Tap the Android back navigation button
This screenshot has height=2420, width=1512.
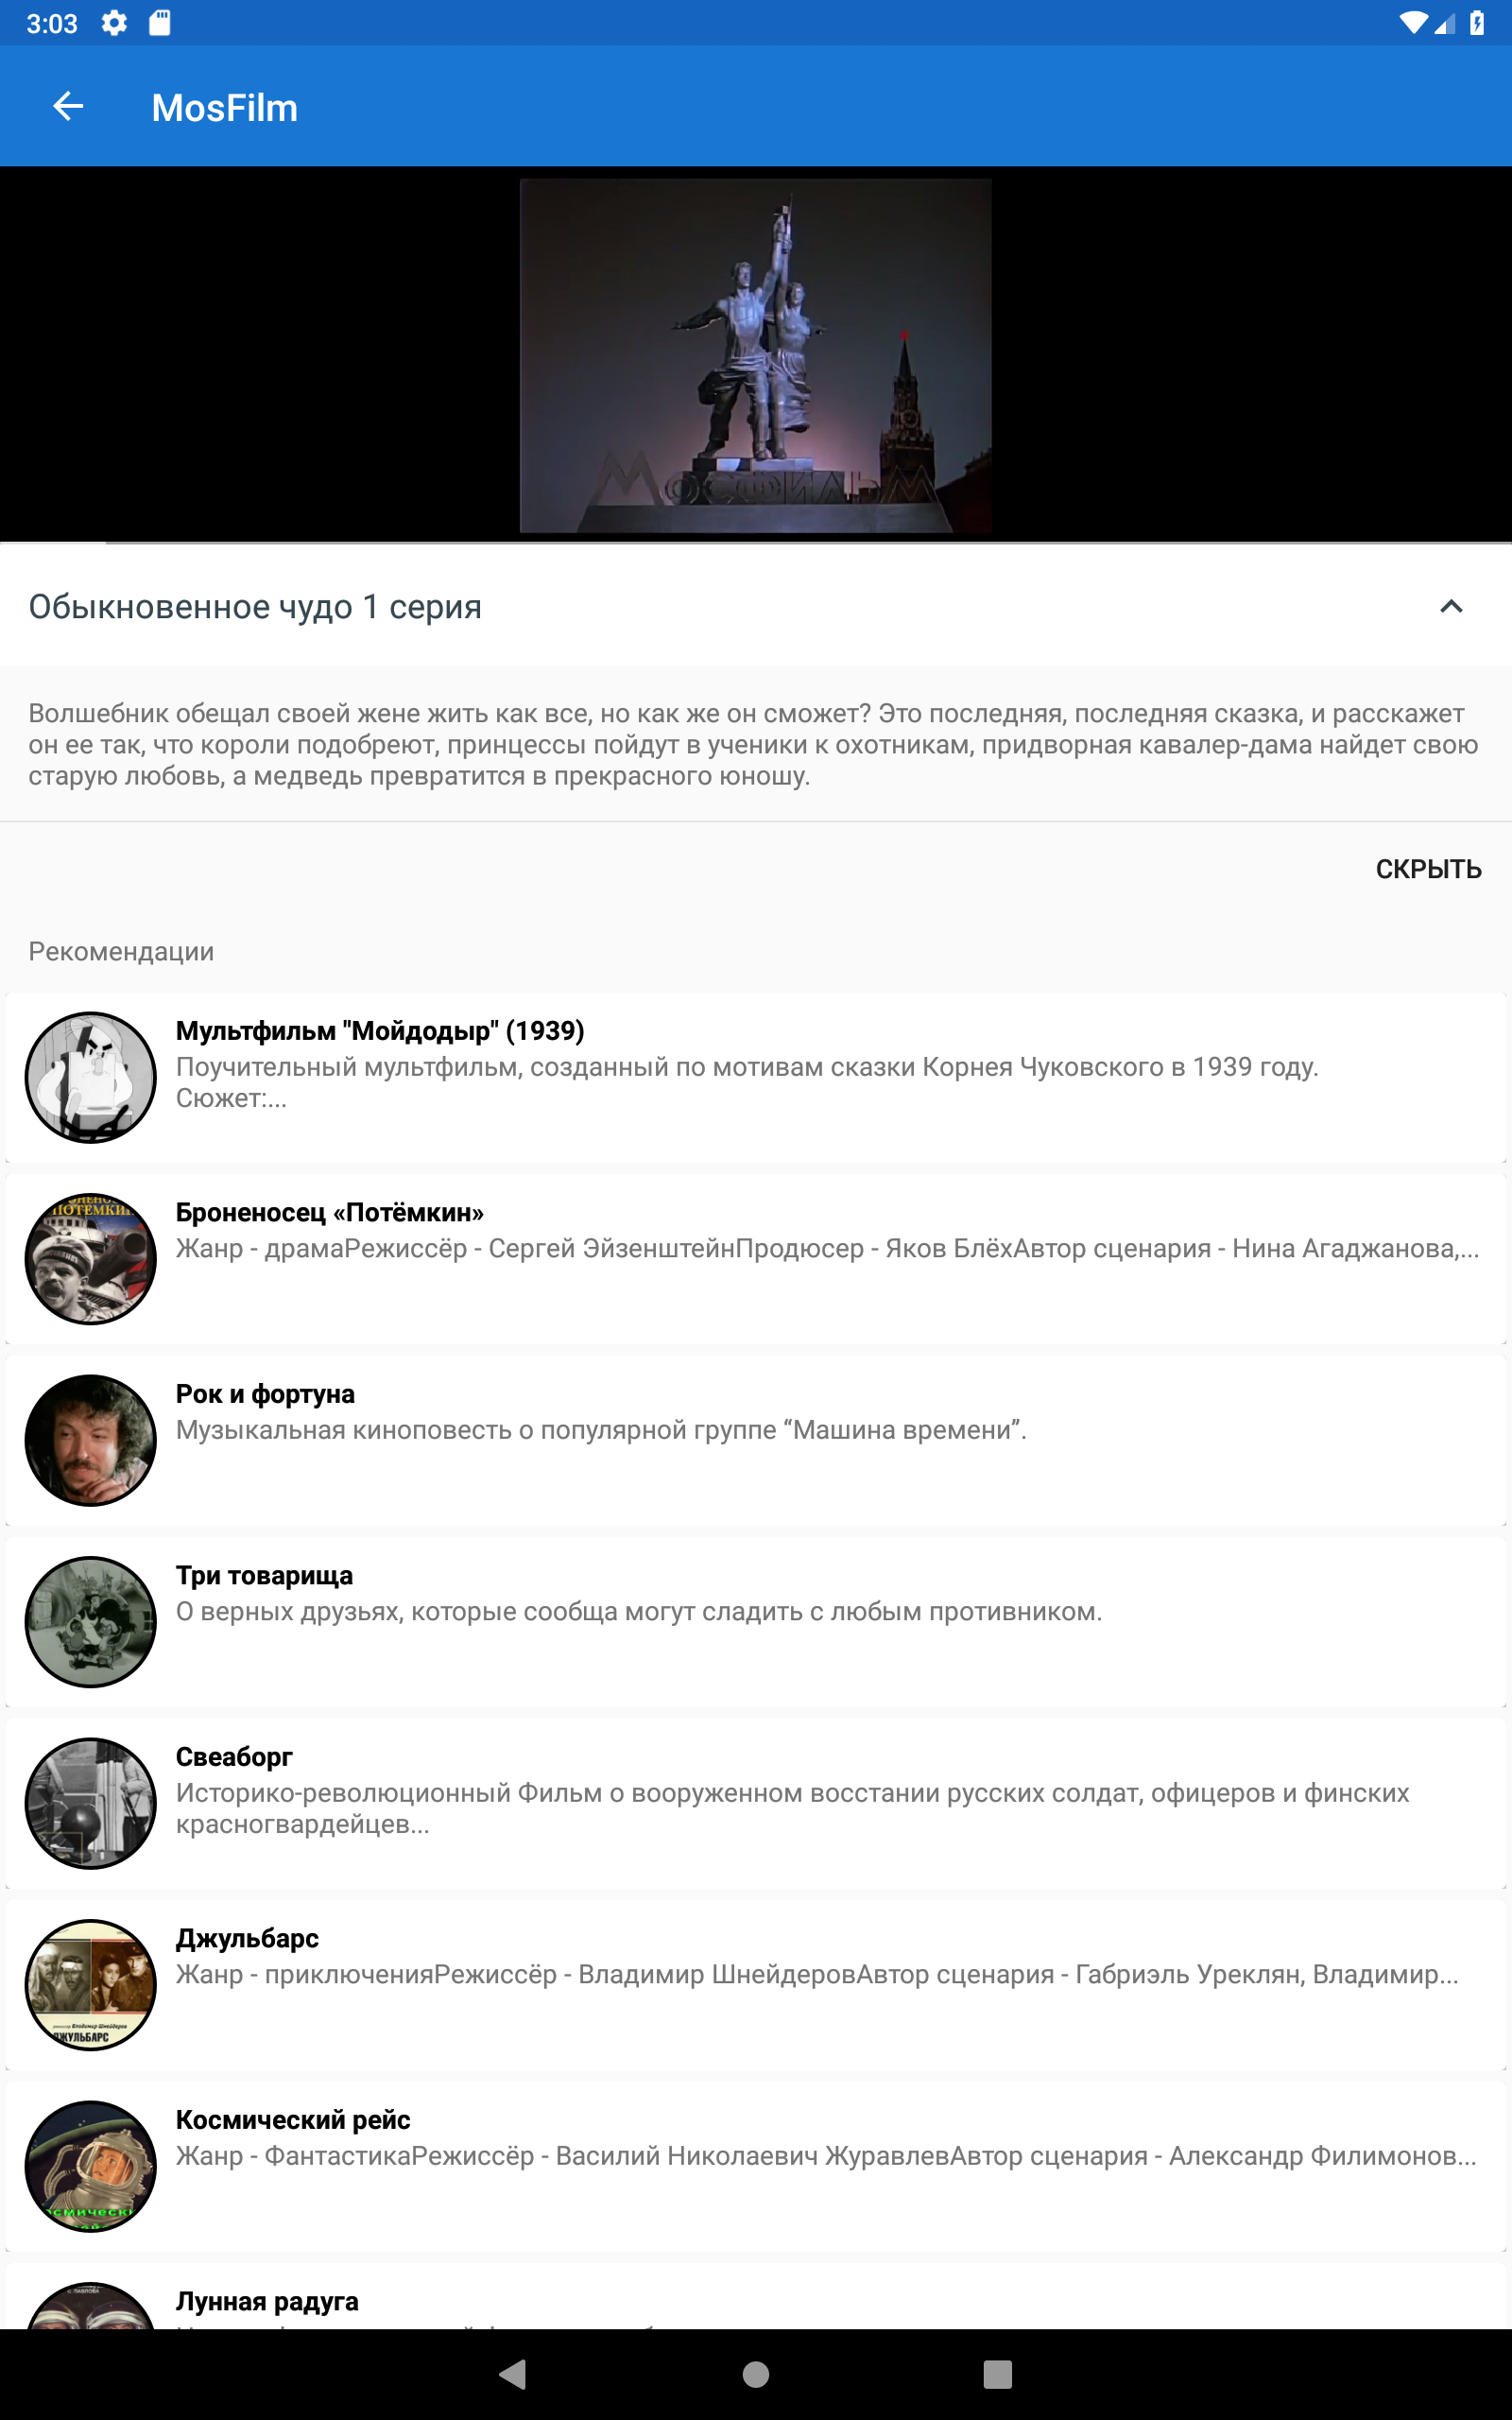[513, 2374]
